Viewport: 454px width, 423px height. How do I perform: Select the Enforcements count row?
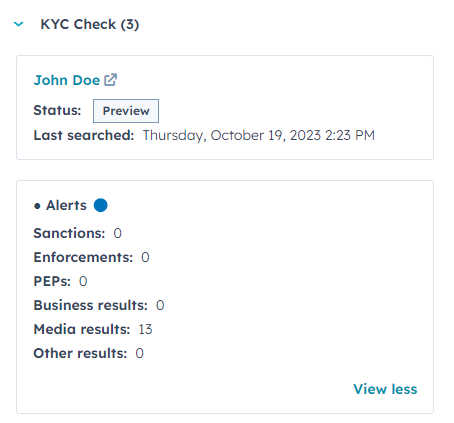tap(92, 257)
